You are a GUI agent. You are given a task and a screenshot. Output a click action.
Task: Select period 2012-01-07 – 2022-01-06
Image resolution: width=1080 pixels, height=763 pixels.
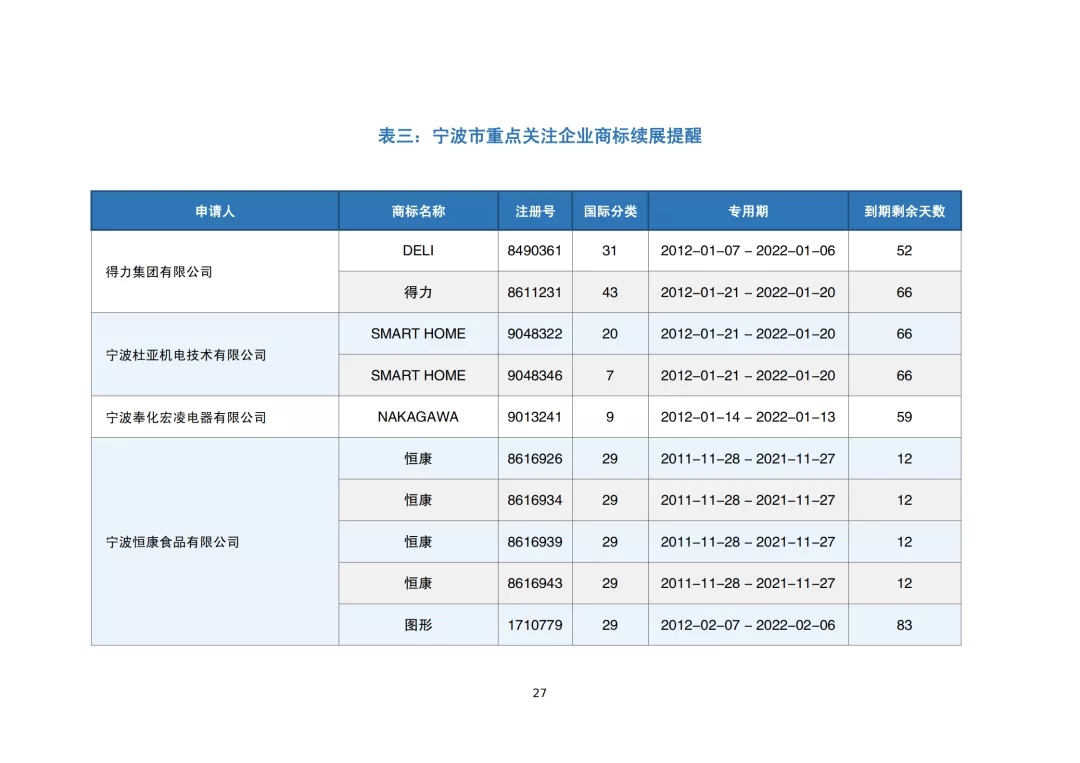click(748, 251)
